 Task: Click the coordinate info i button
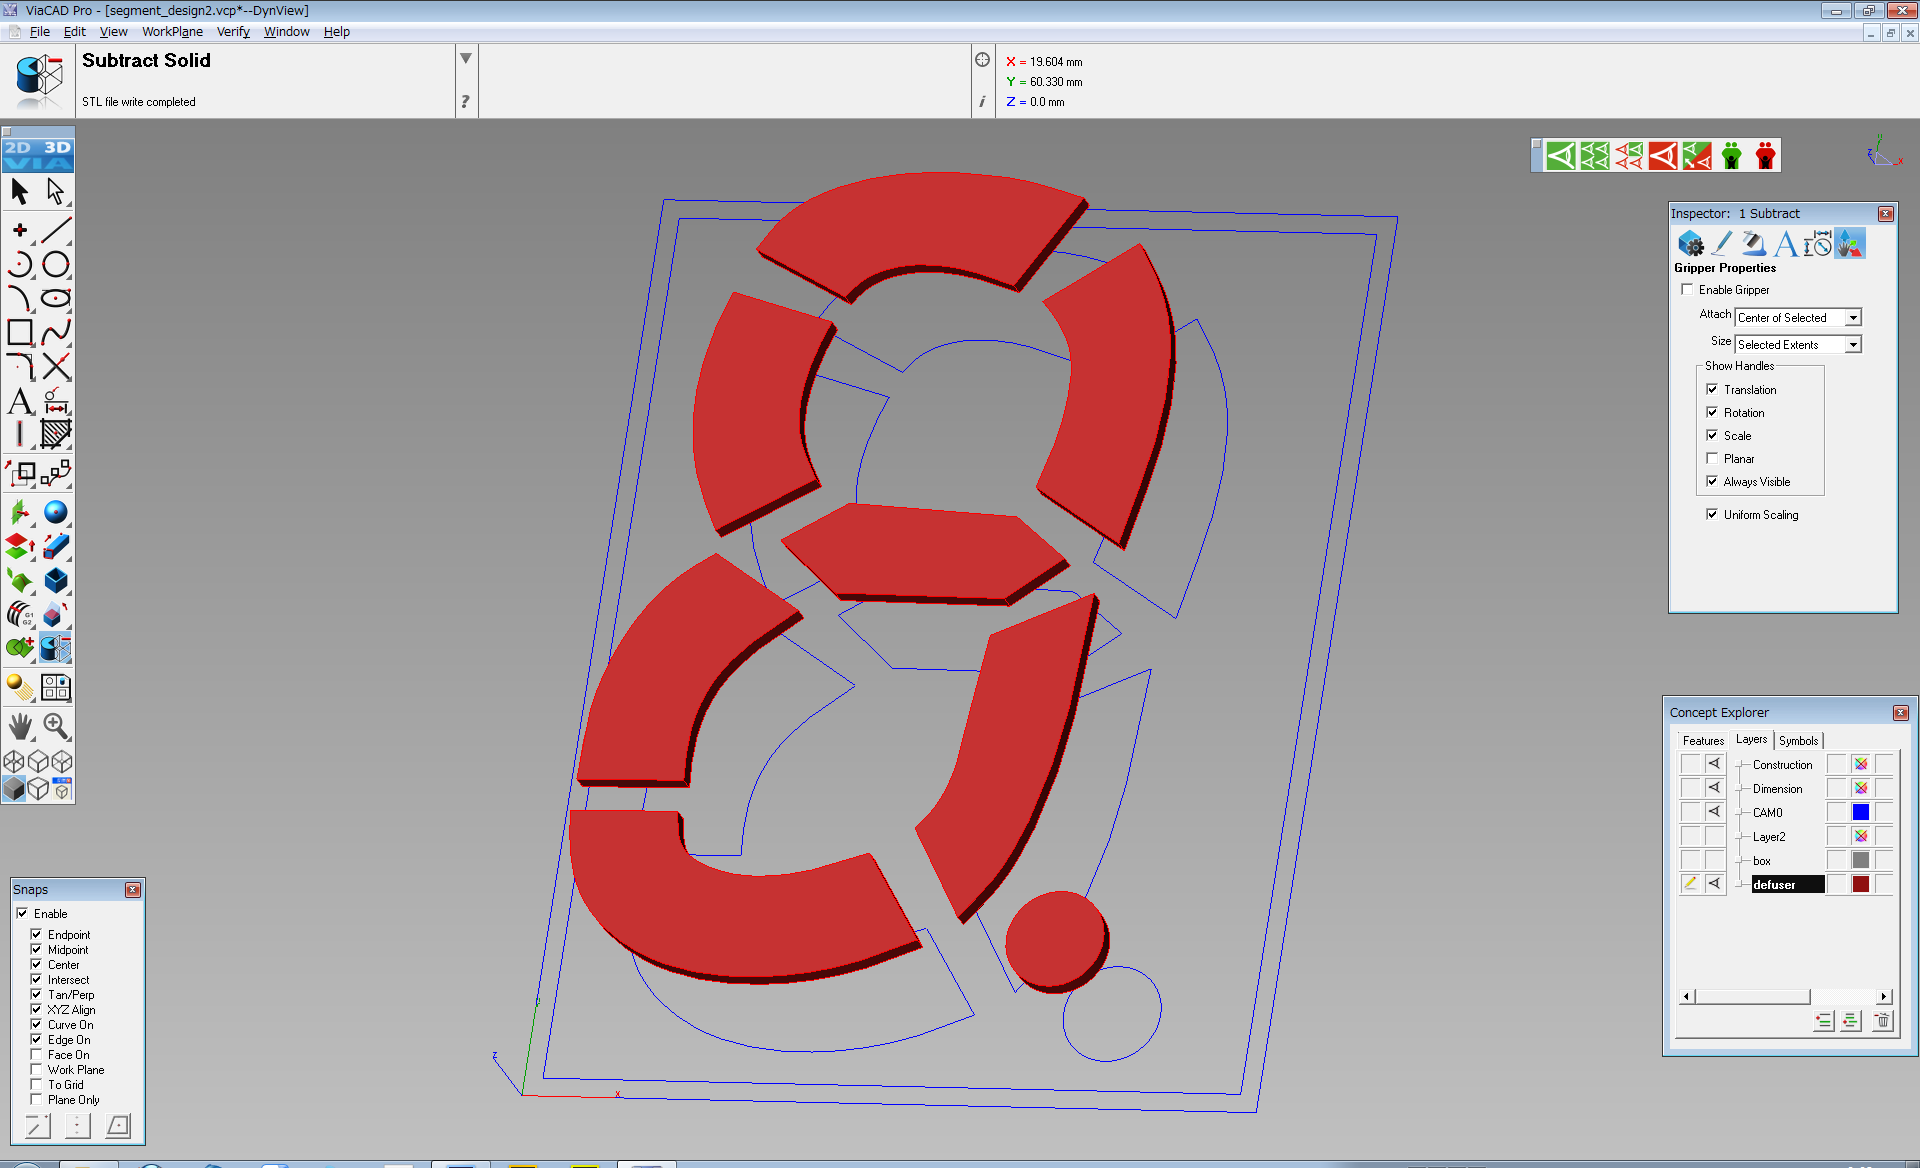982,101
